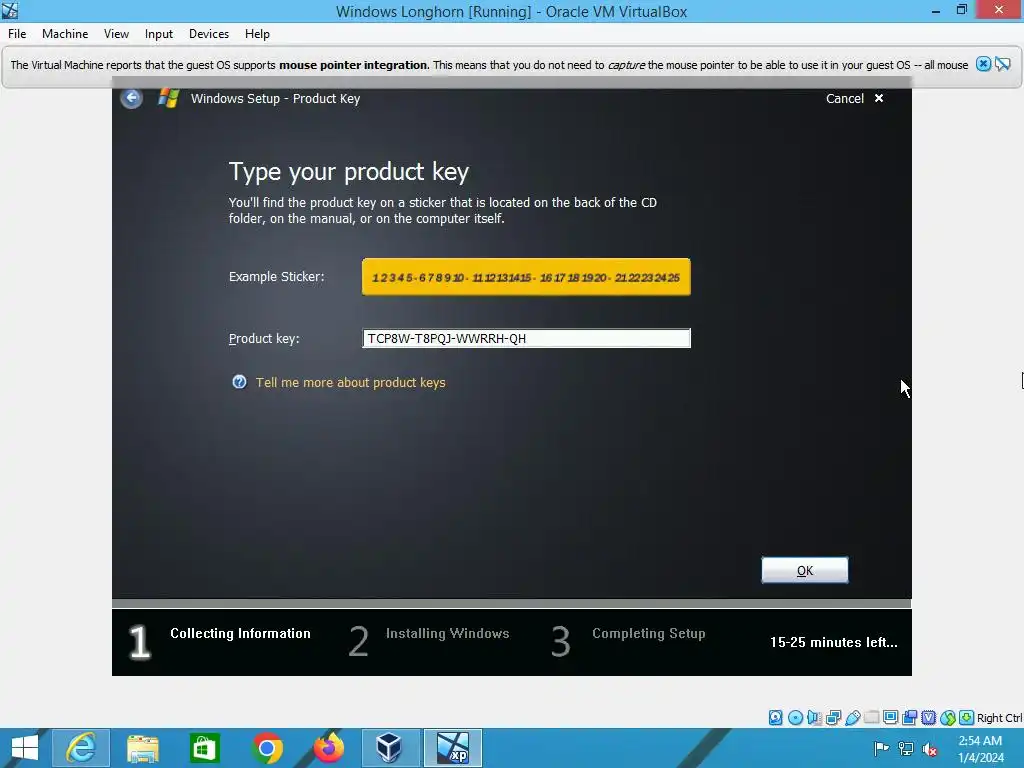Click the yellow Example Sticker image
The image size is (1024, 768).
(526, 277)
